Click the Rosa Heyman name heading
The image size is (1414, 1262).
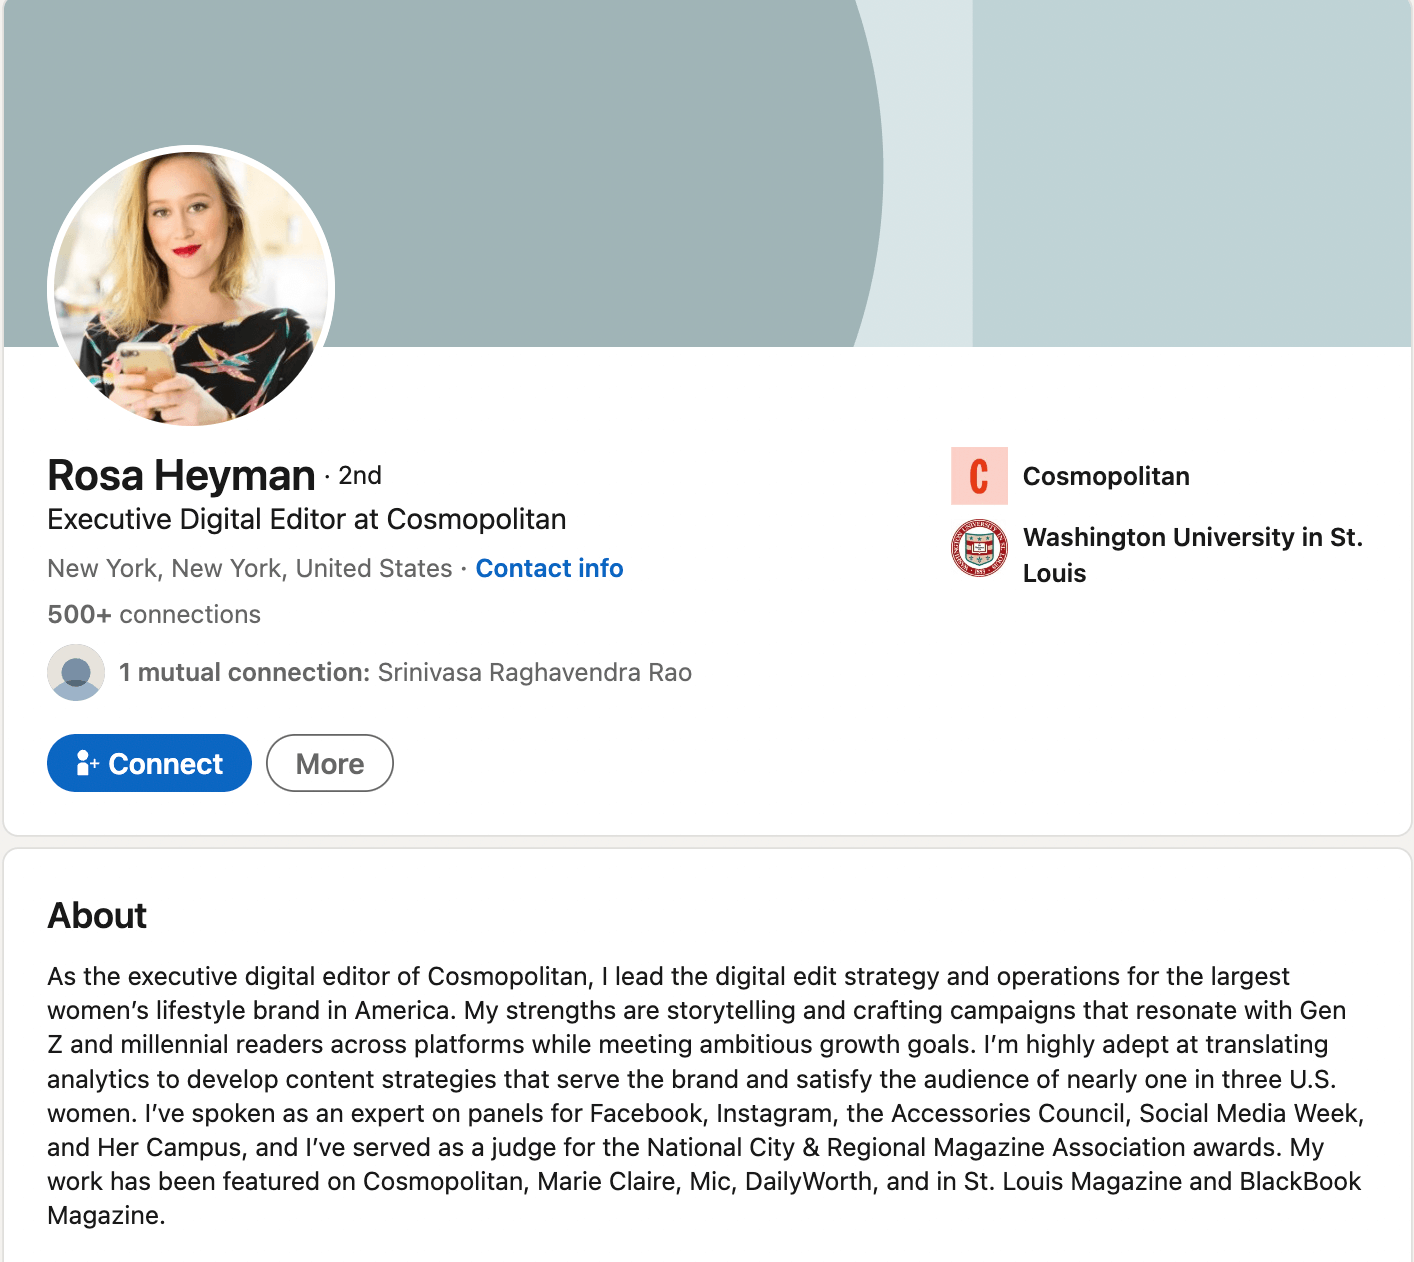(x=181, y=475)
